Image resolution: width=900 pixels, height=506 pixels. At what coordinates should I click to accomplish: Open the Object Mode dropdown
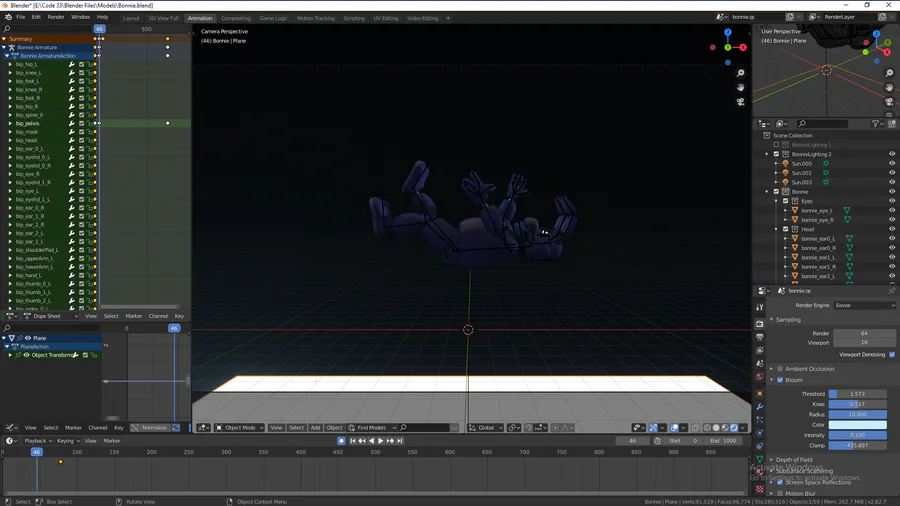[239, 427]
